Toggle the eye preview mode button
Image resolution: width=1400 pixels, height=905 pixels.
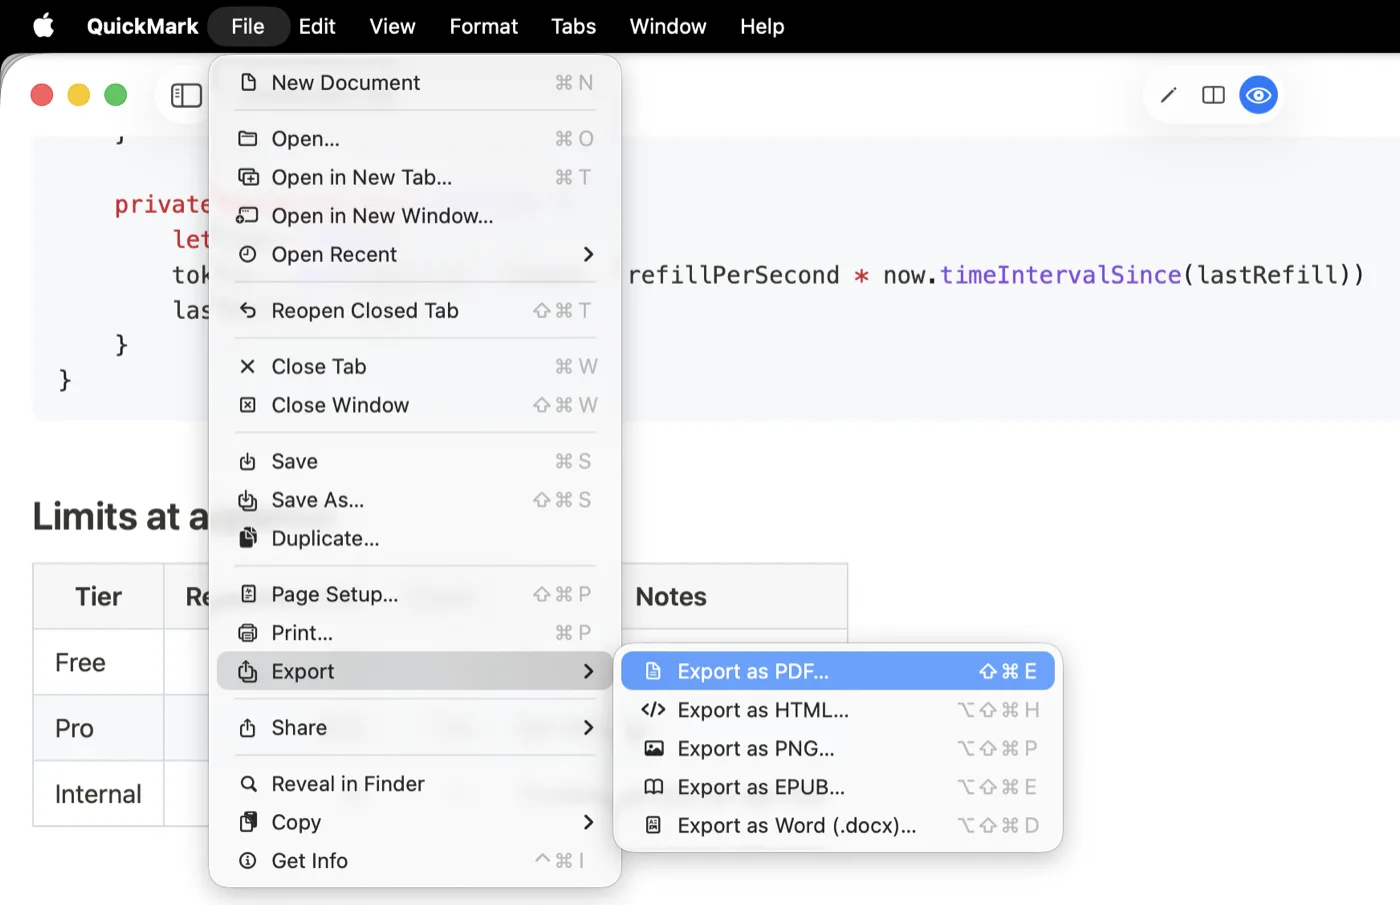coord(1258,95)
